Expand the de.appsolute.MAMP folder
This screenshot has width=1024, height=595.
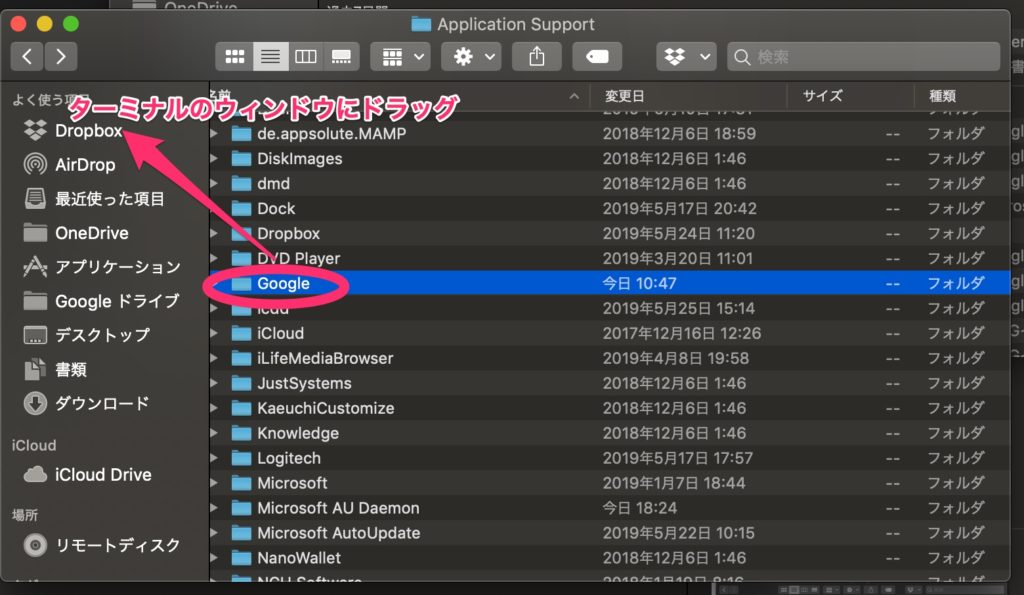[214, 133]
